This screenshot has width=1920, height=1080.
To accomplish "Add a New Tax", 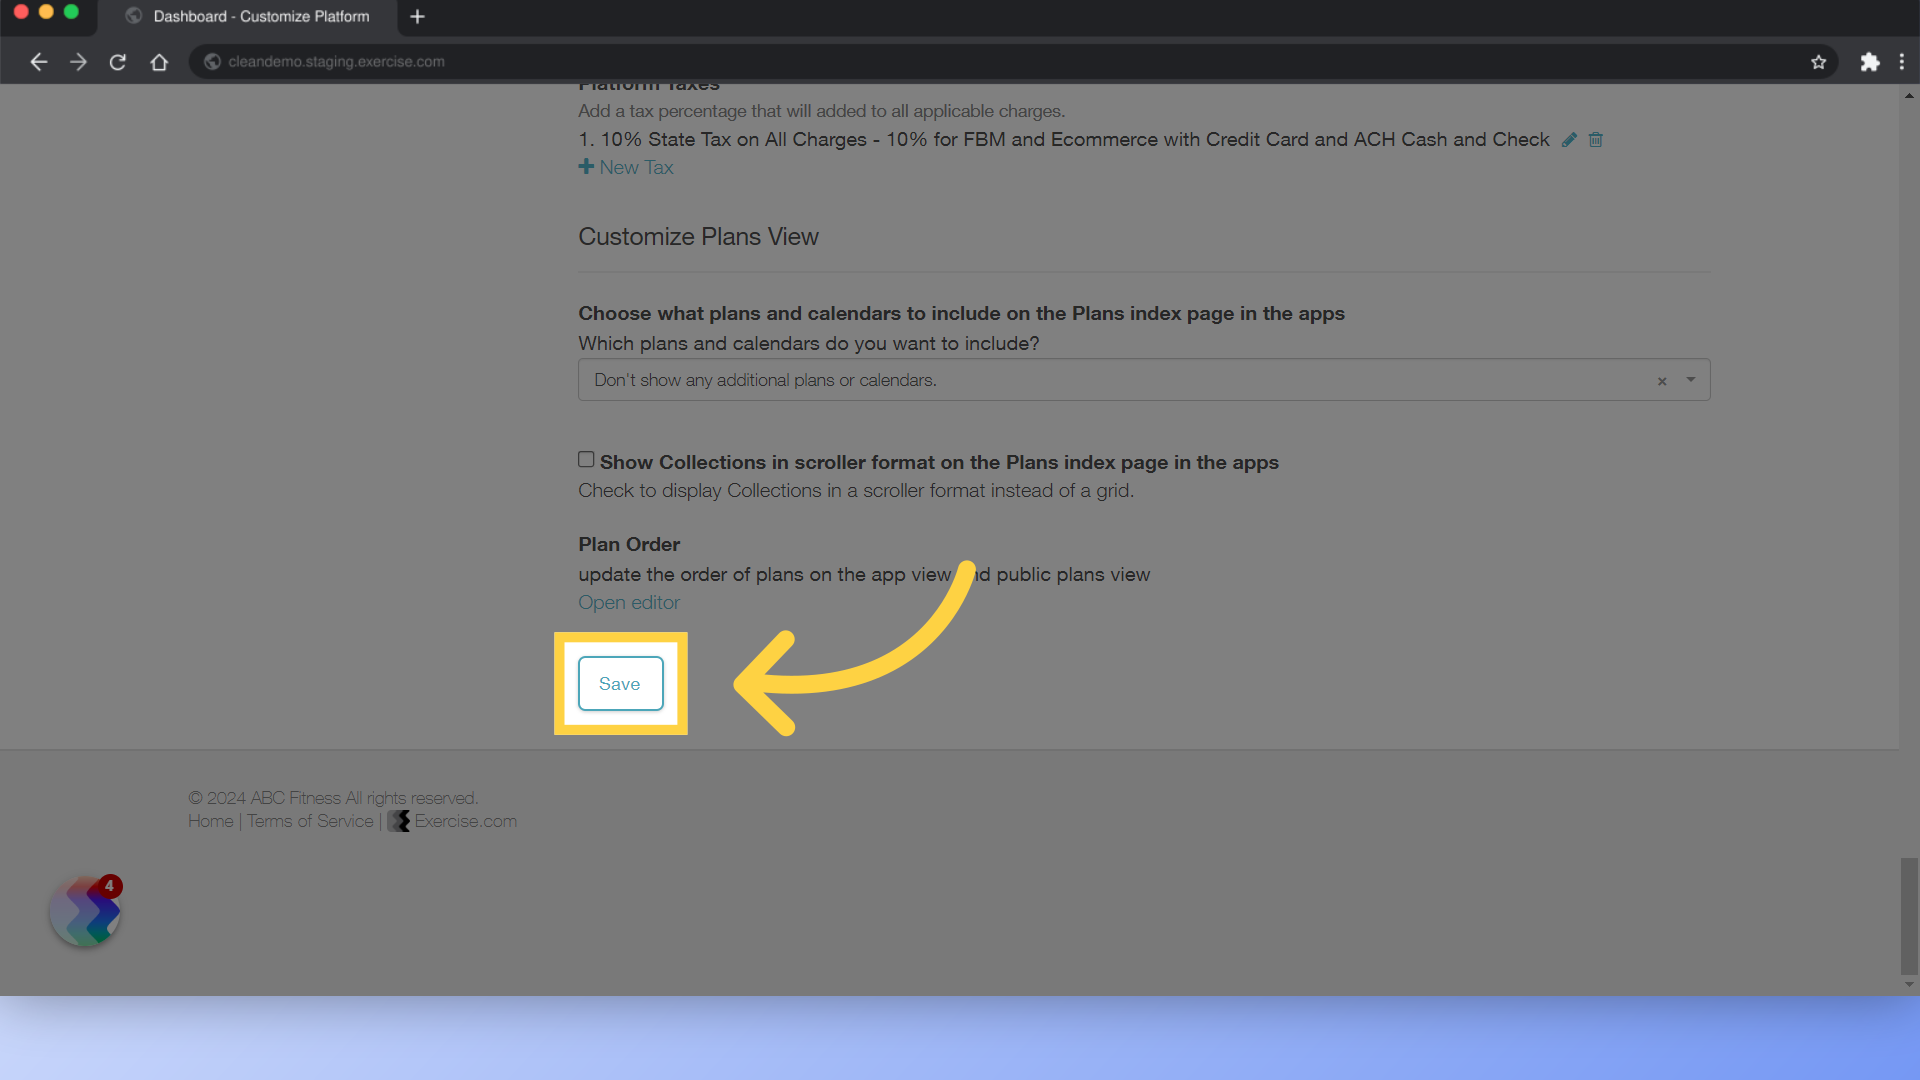I will tap(626, 168).
